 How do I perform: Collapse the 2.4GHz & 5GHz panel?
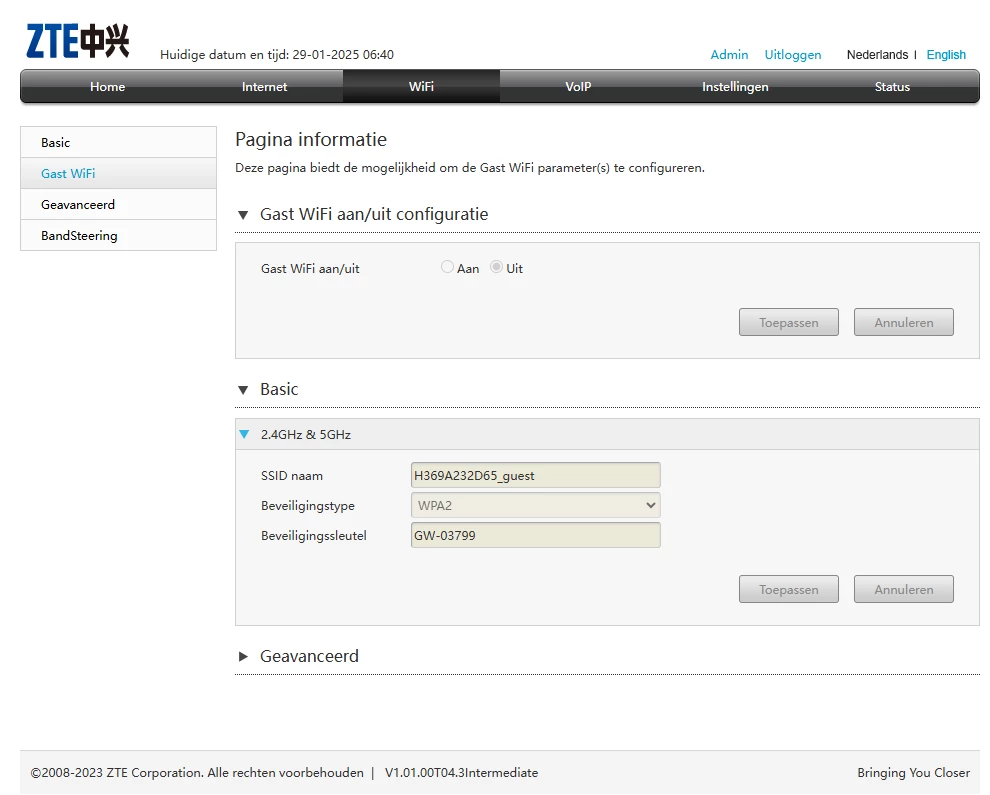pyautogui.click(x=244, y=434)
